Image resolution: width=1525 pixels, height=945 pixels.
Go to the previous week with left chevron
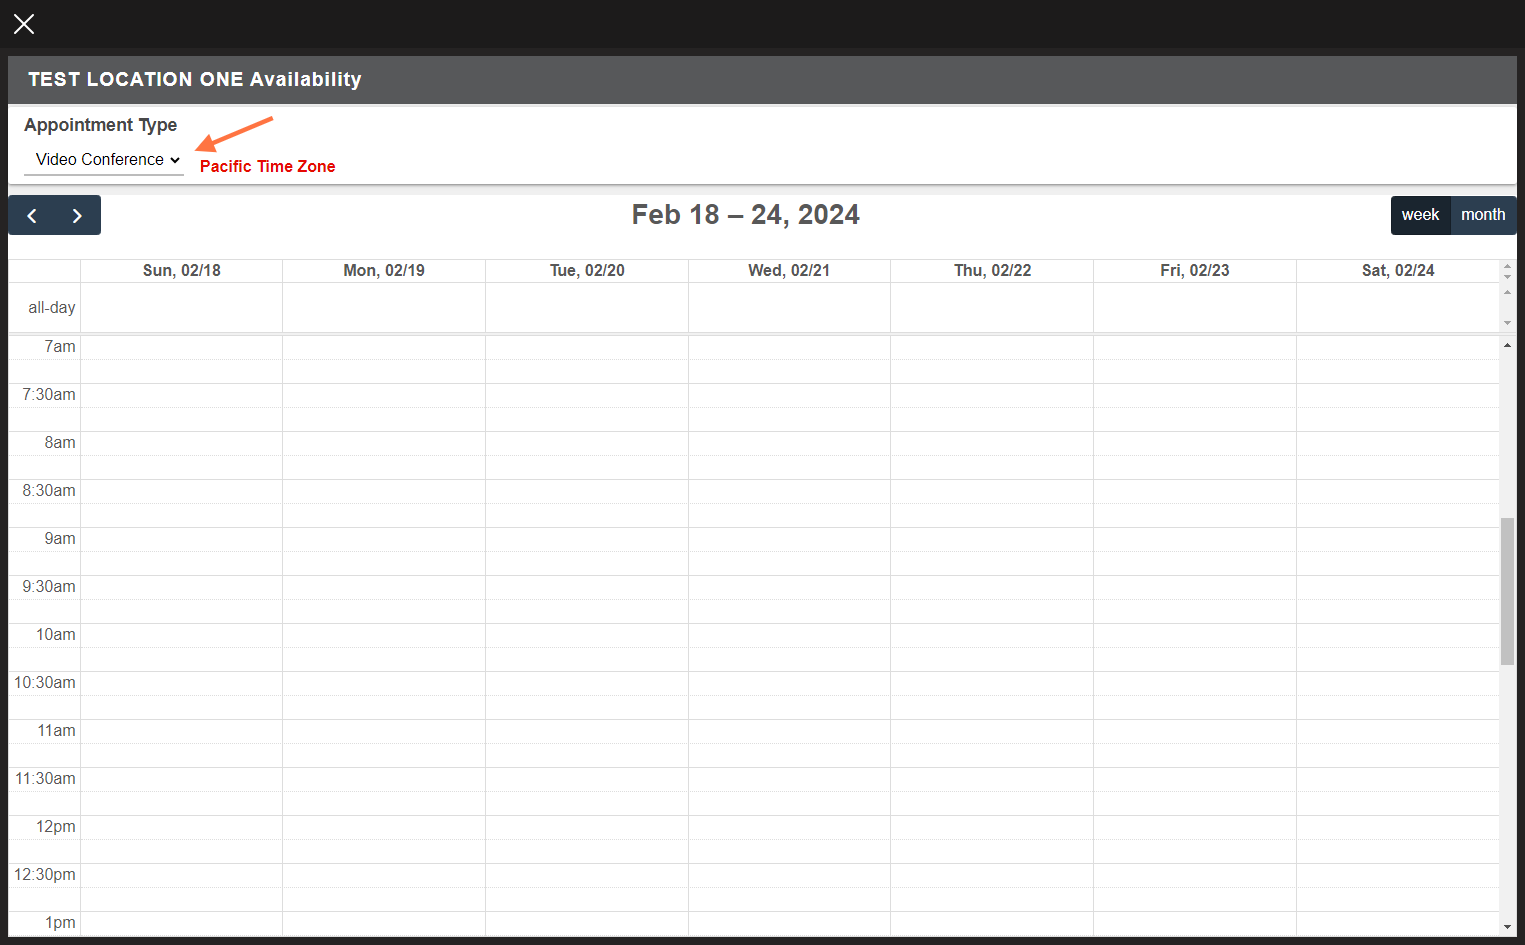[32, 216]
